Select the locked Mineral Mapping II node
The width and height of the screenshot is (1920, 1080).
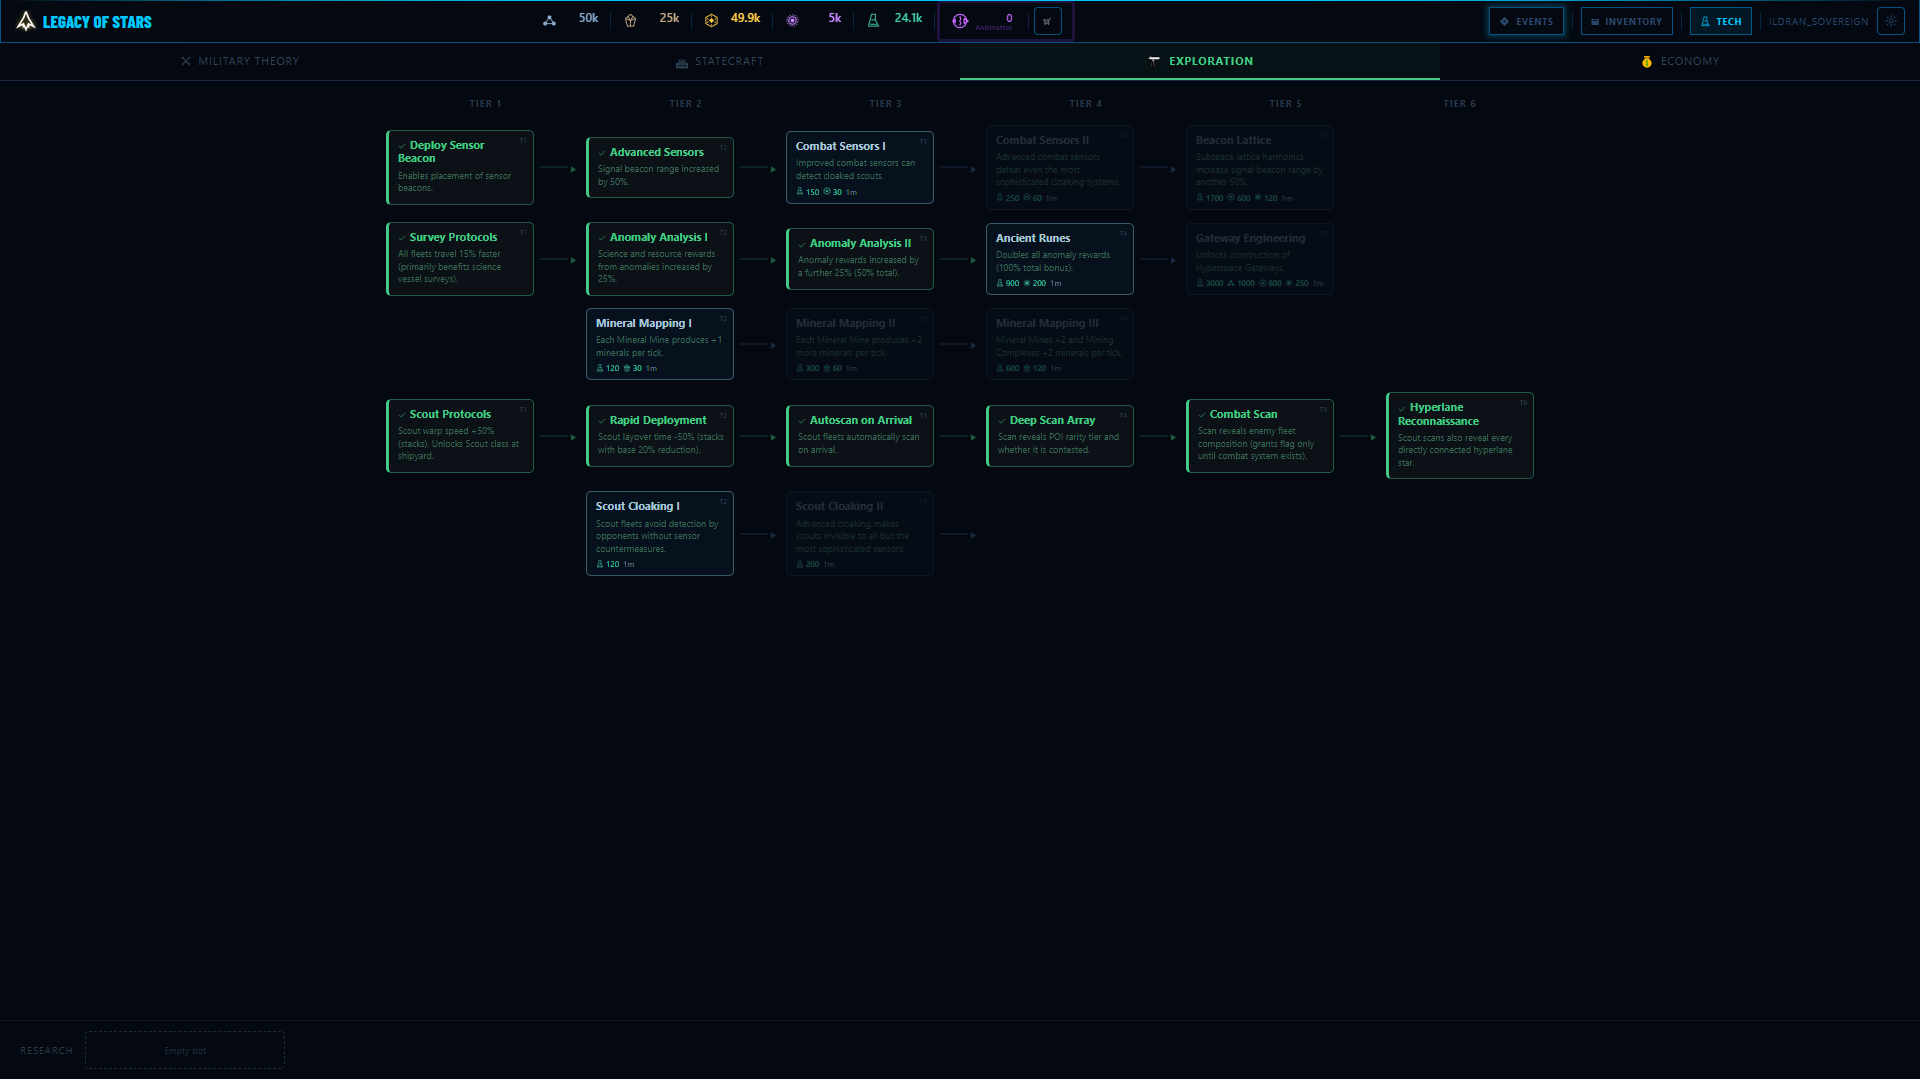860,344
